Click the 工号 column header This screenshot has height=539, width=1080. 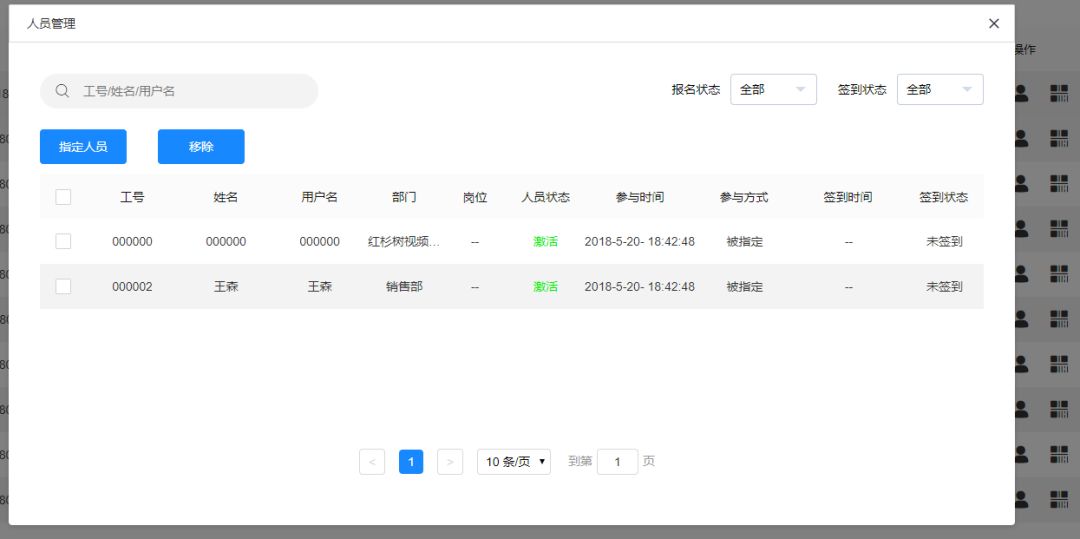tap(132, 197)
